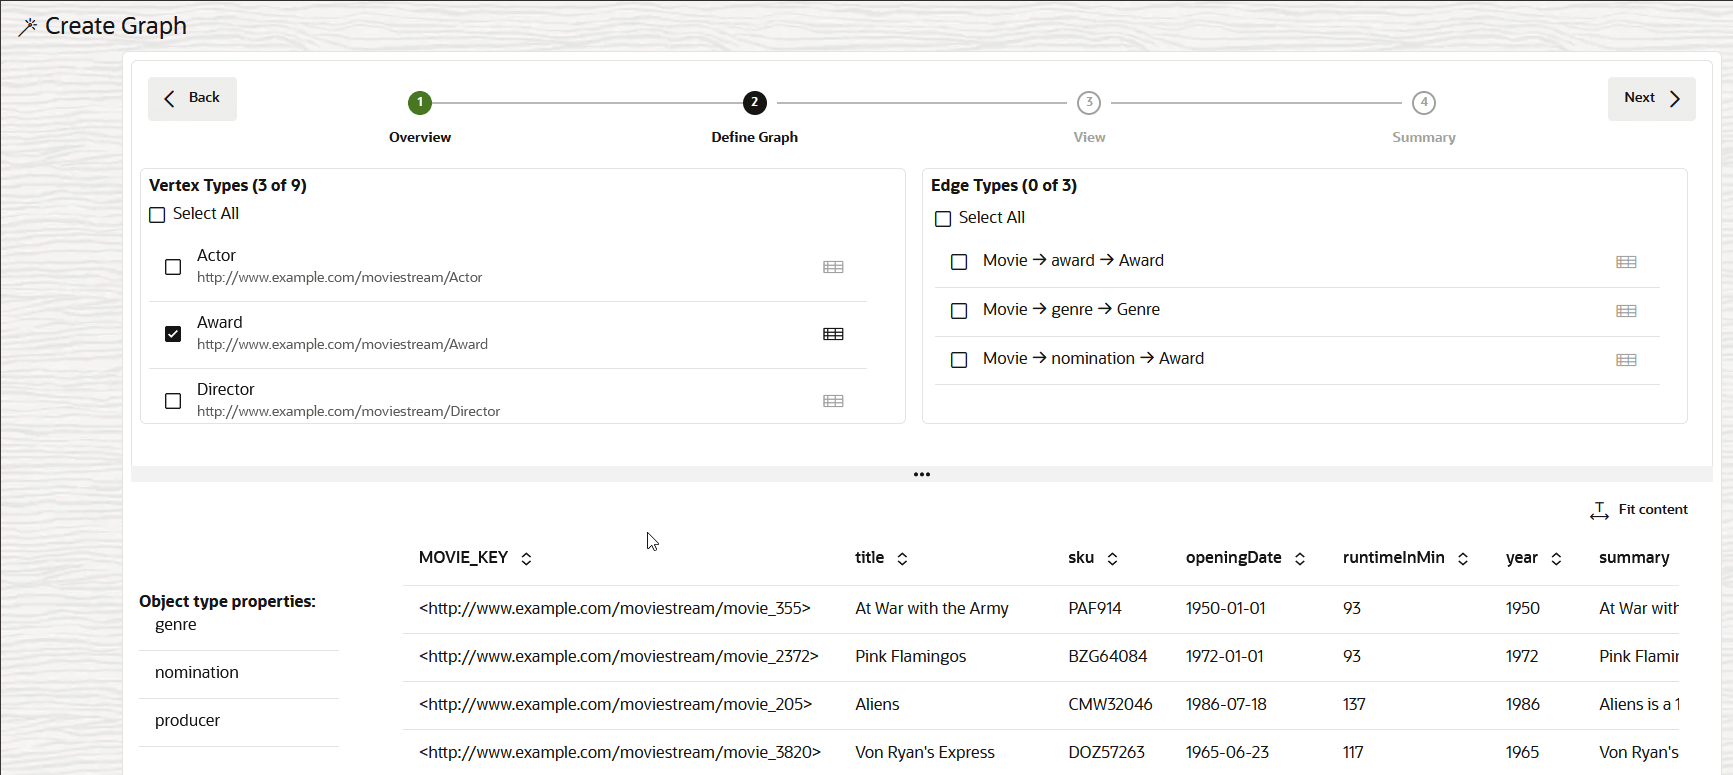Check the Director vertex type

pos(173,401)
